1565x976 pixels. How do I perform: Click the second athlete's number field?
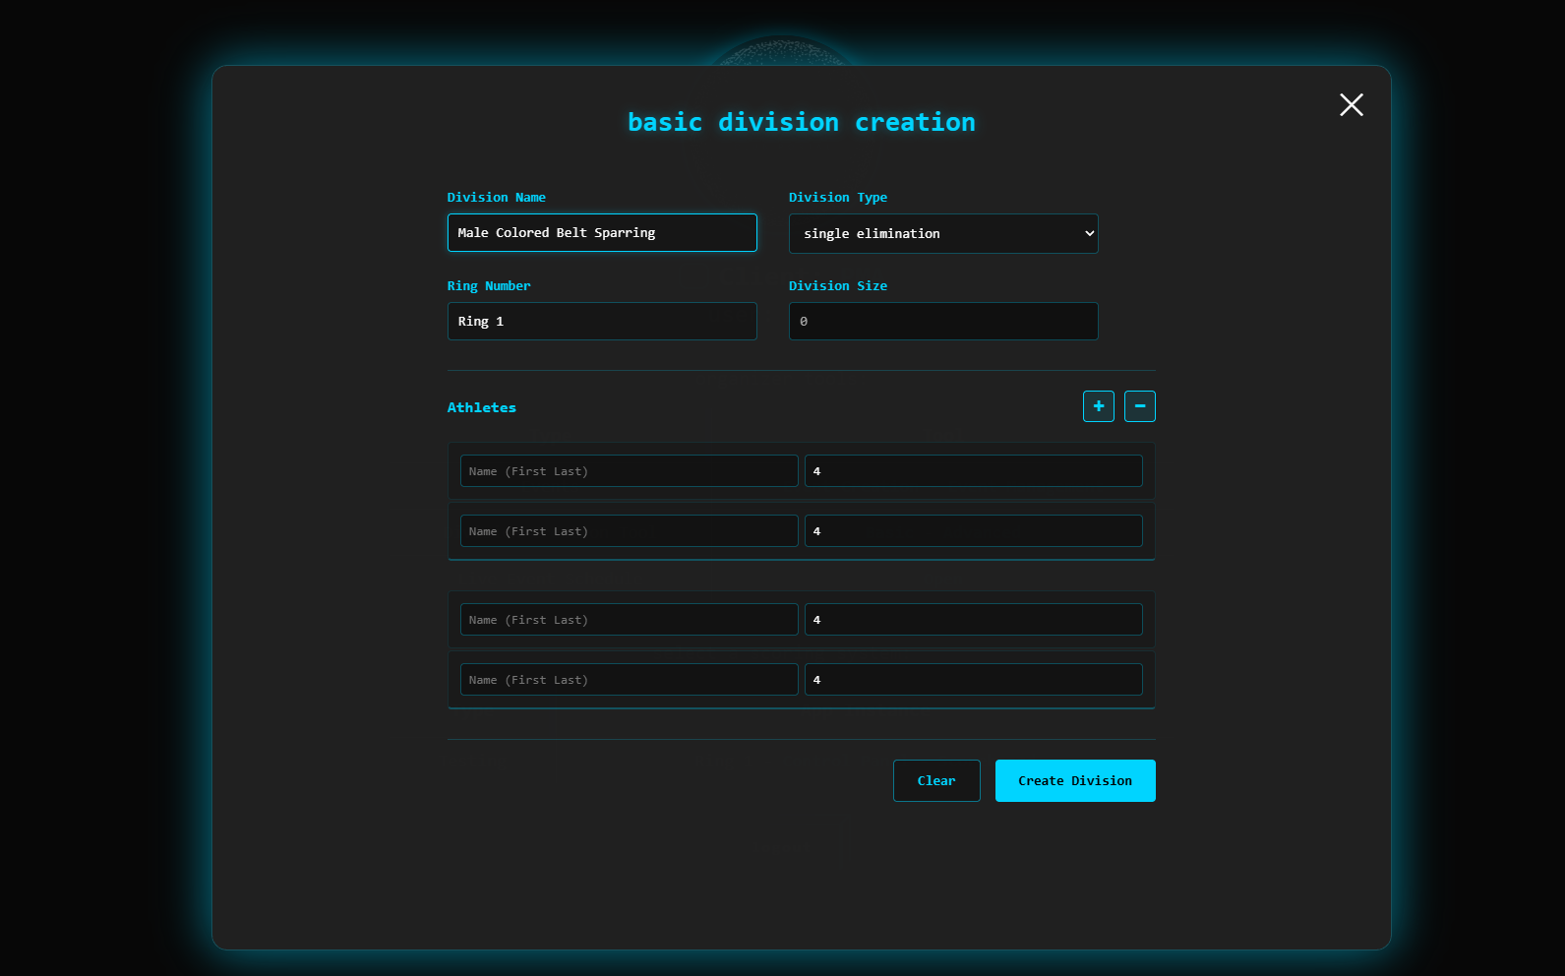tap(973, 531)
